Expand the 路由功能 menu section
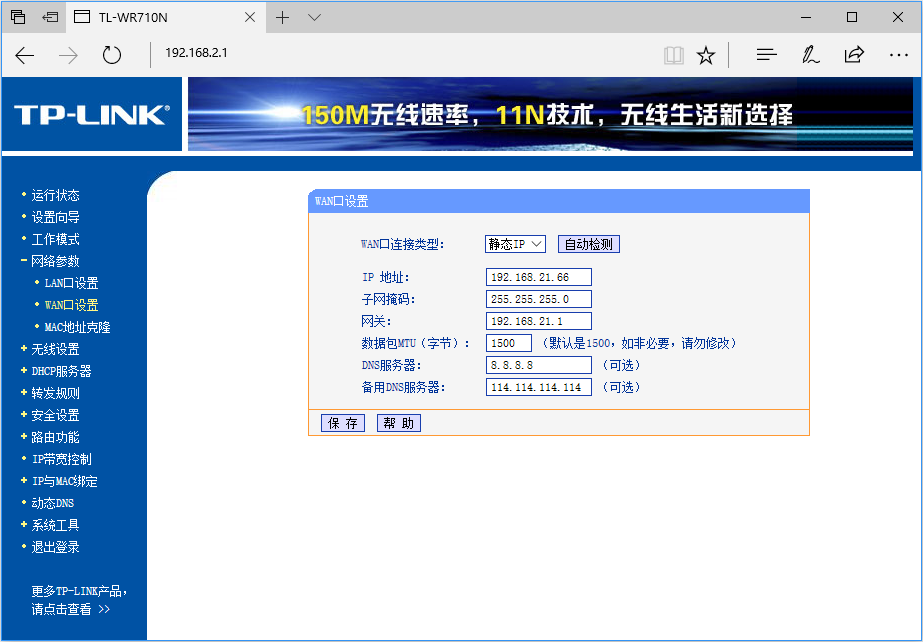The width and height of the screenshot is (923, 642). point(55,437)
